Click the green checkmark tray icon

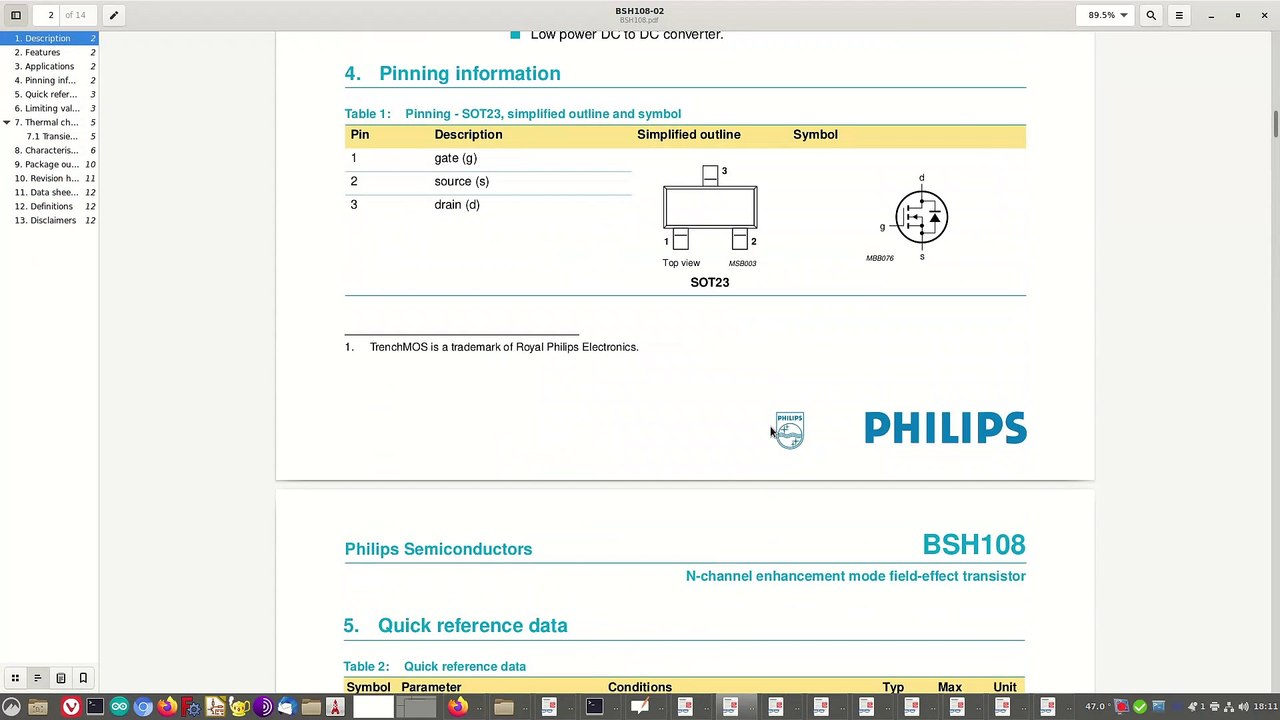(1140, 707)
